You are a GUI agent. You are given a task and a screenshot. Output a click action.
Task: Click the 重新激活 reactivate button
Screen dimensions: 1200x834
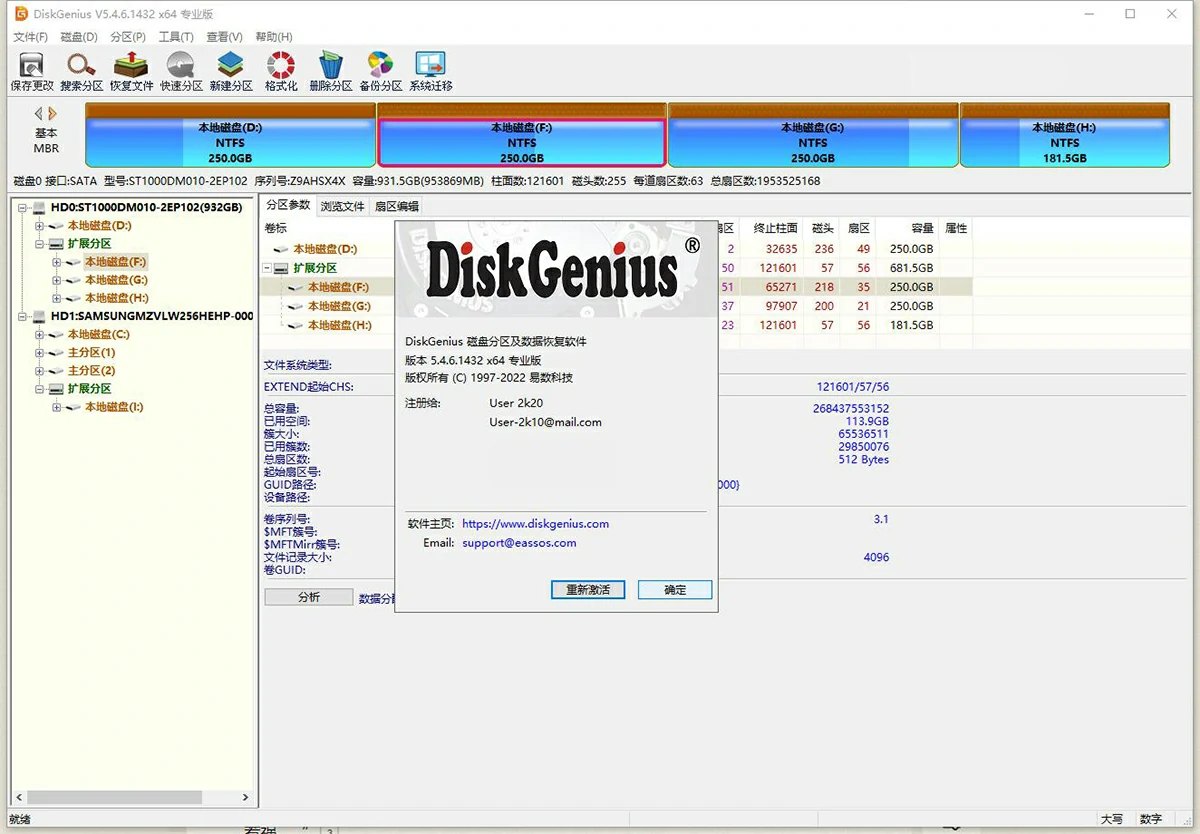[x=588, y=590]
